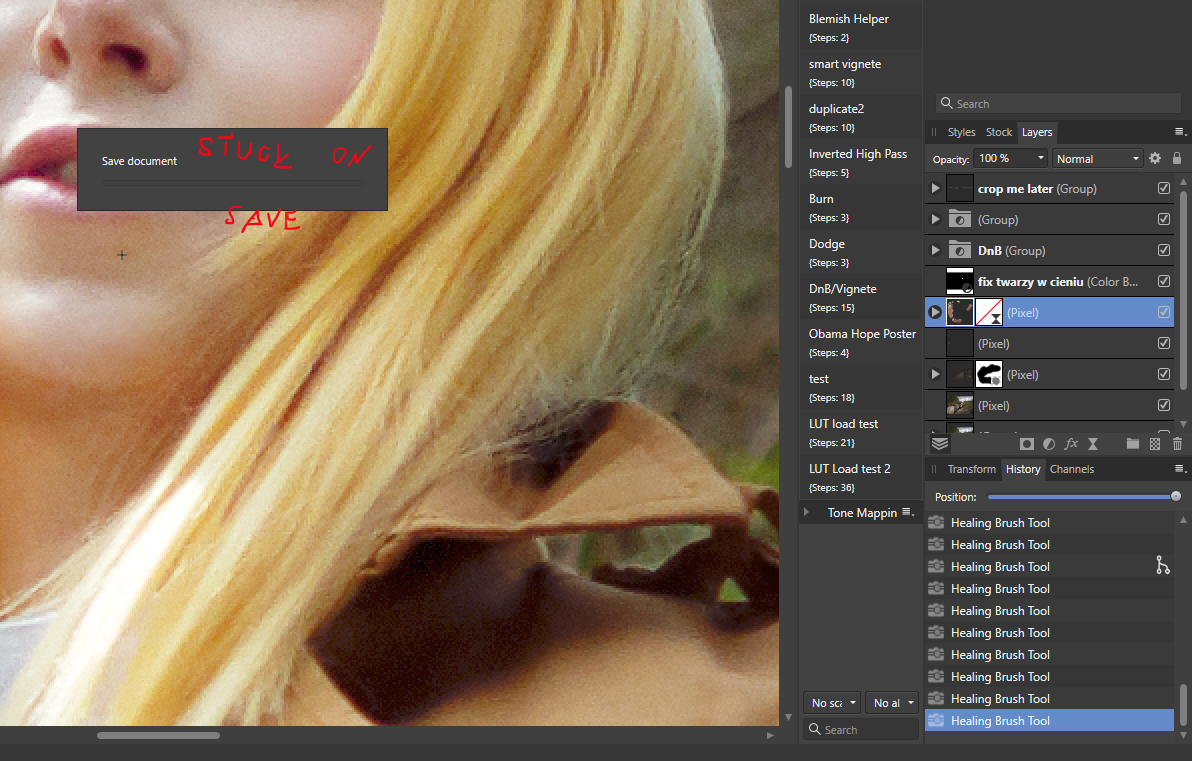Expand Pixel layer with brush-stroke mask
Image resolution: width=1192 pixels, height=761 pixels.
tap(936, 374)
